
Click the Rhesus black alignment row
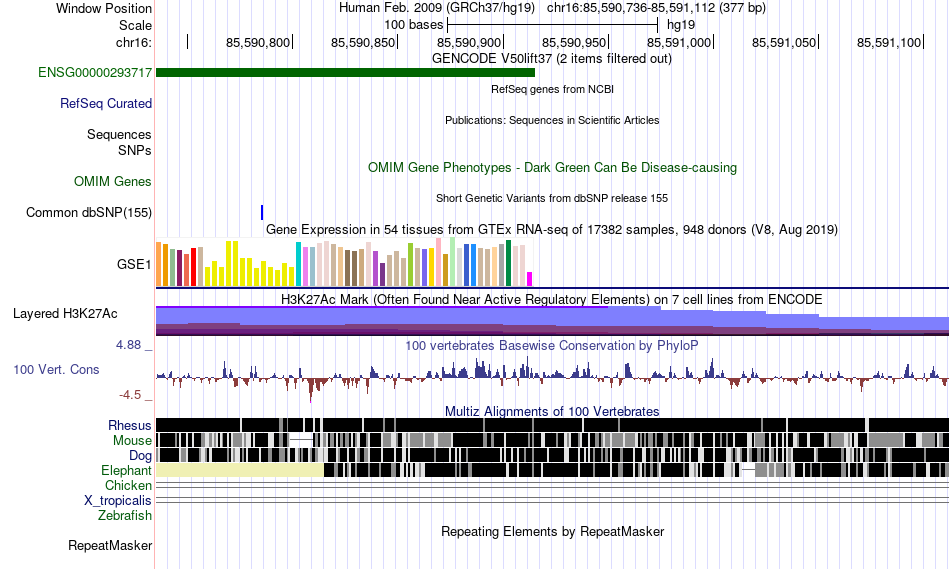pos(552,425)
